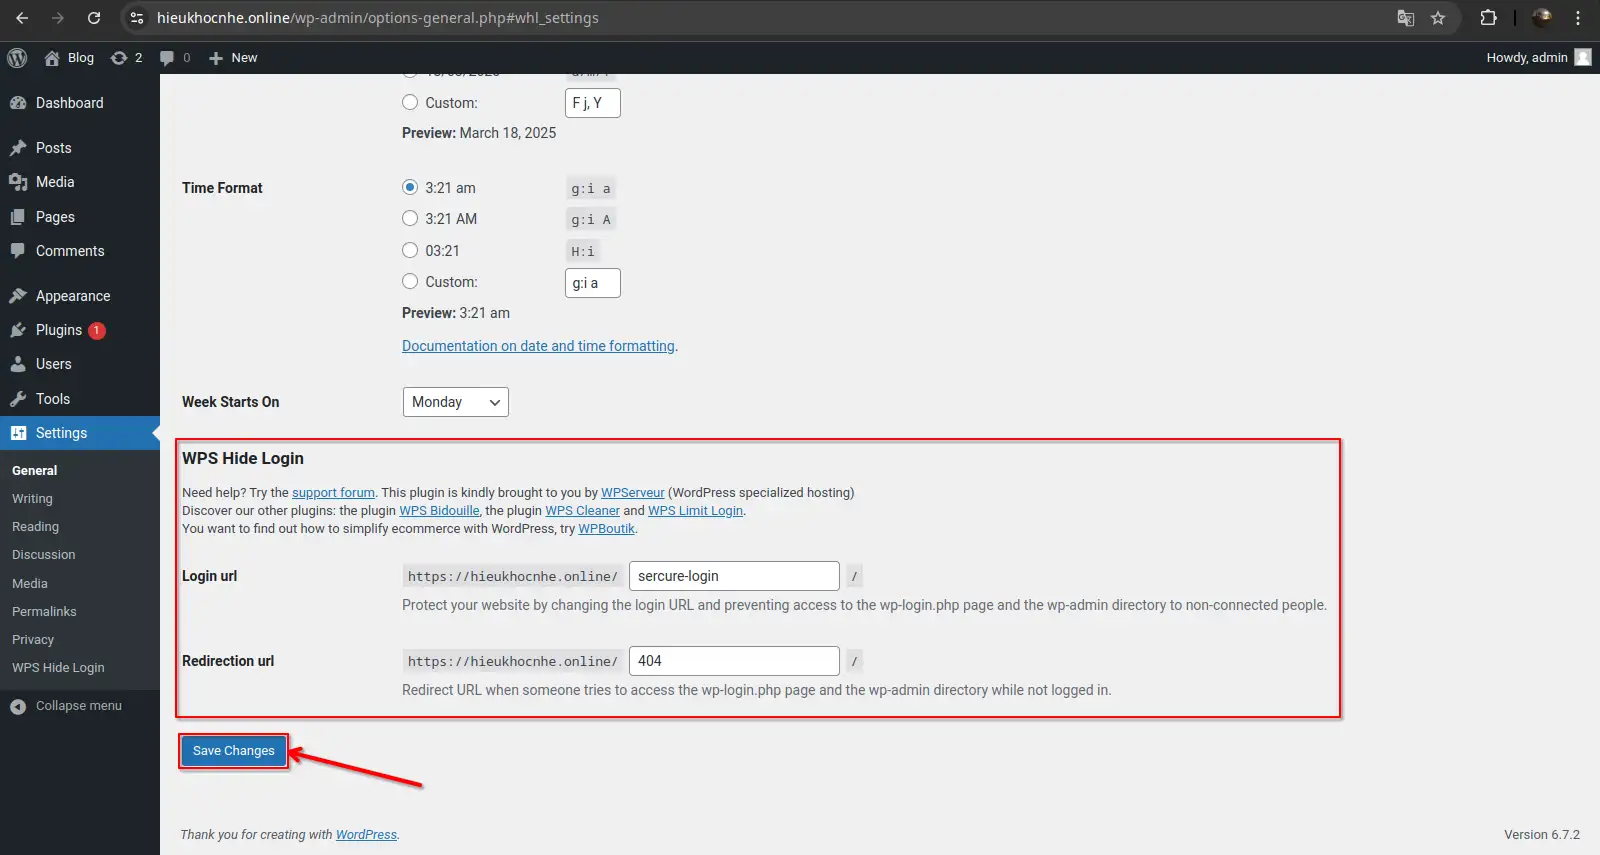Click the browser address bar URL
Viewport: 1600px width, 855px height.
378,18
